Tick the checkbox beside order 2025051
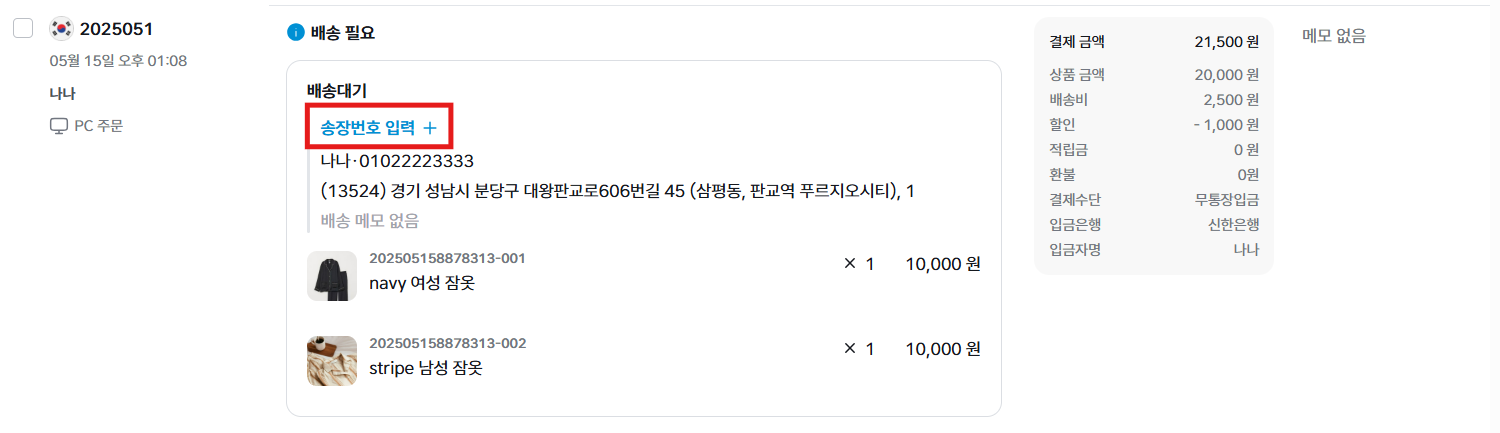 click(x=23, y=28)
